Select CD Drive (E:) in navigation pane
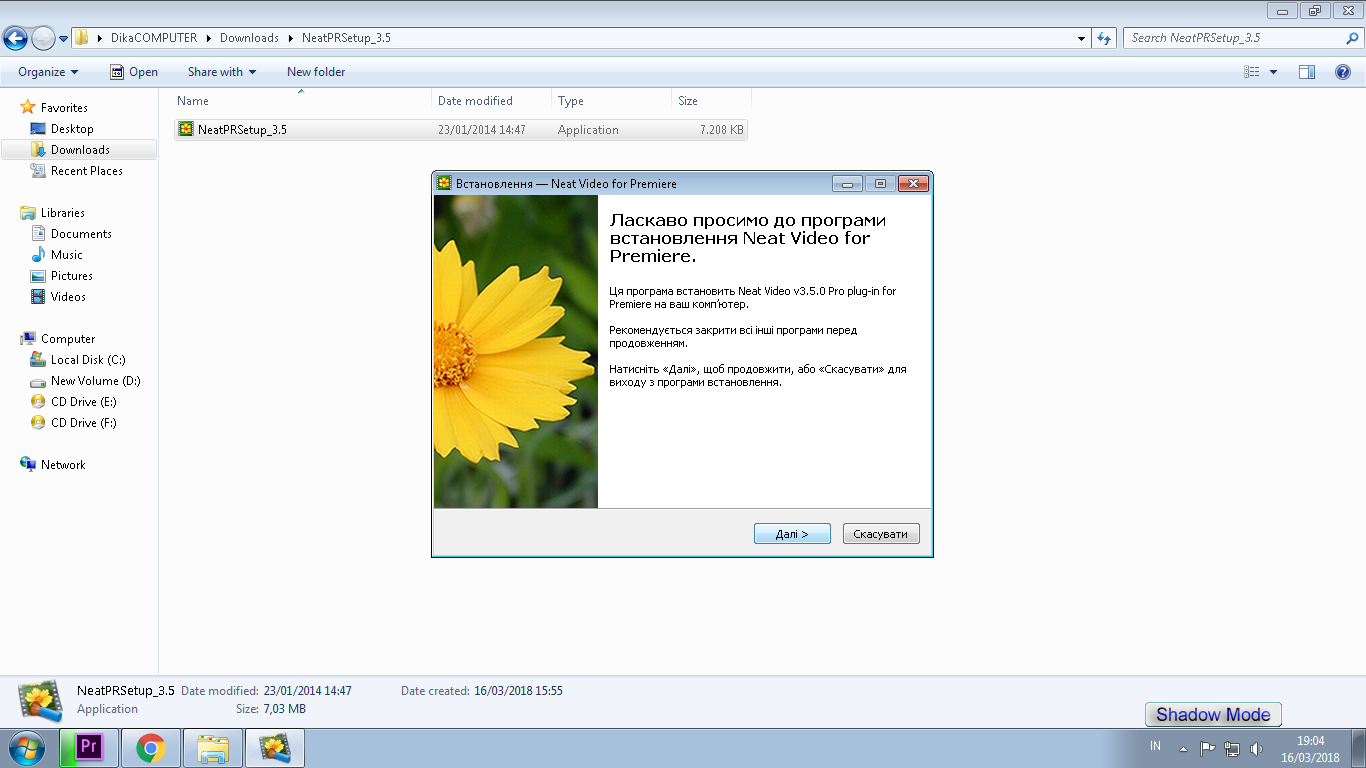The height and width of the screenshot is (768, 1366). click(84, 401)
